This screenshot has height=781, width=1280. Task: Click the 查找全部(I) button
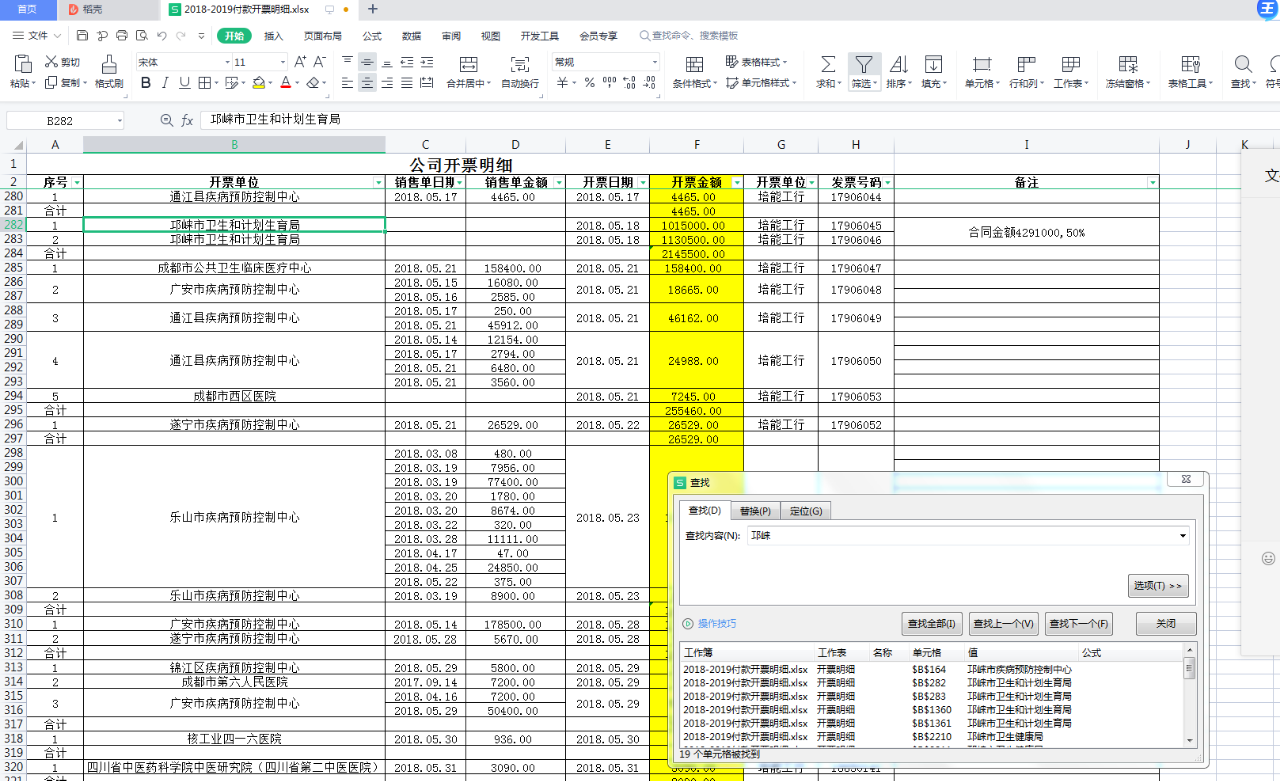(x=932, y=624)
